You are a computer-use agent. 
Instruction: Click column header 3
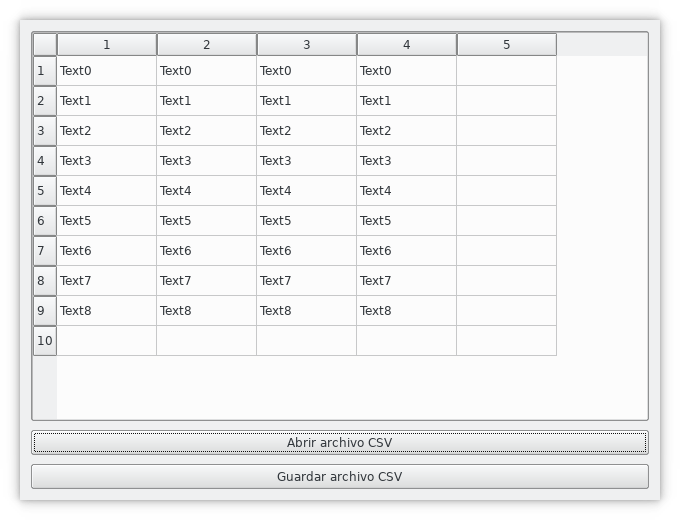[x=307, y=45]
